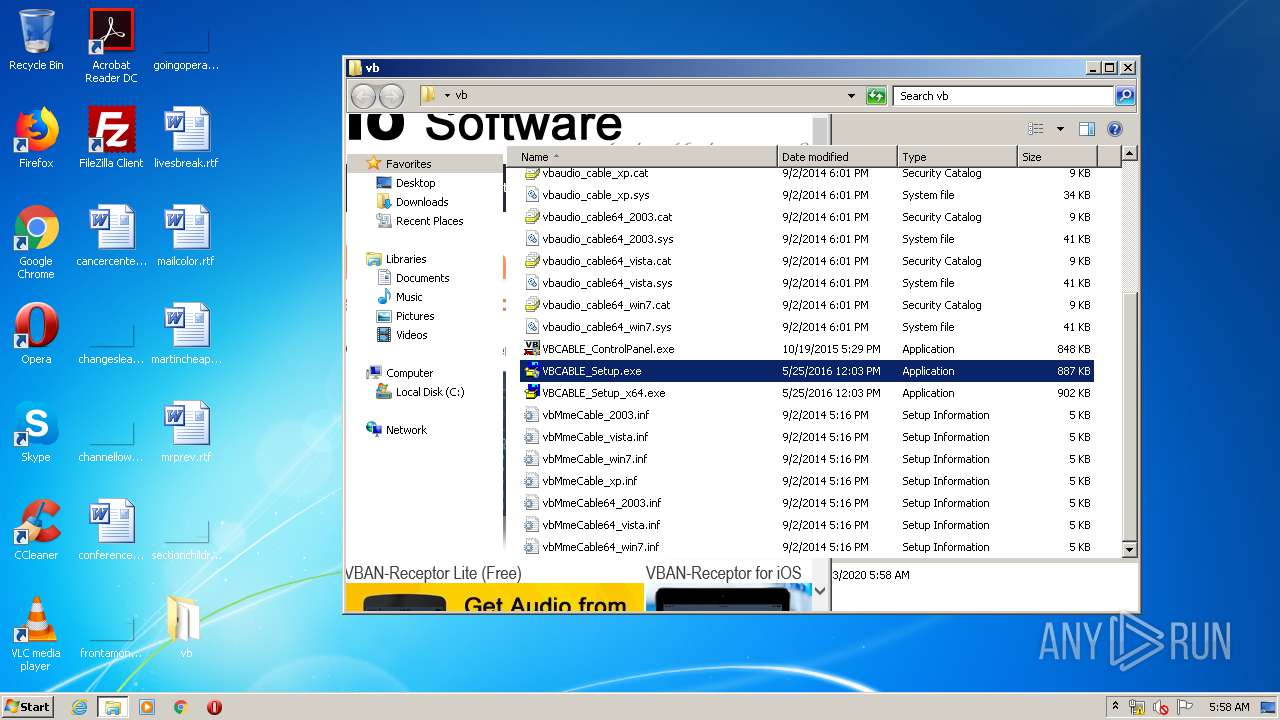Image resolution: width=1280 pixels, height=720 pixels.
Task: Open Recent Places in navigation pane
Action: pyautogui.click(x=429, y=221)
